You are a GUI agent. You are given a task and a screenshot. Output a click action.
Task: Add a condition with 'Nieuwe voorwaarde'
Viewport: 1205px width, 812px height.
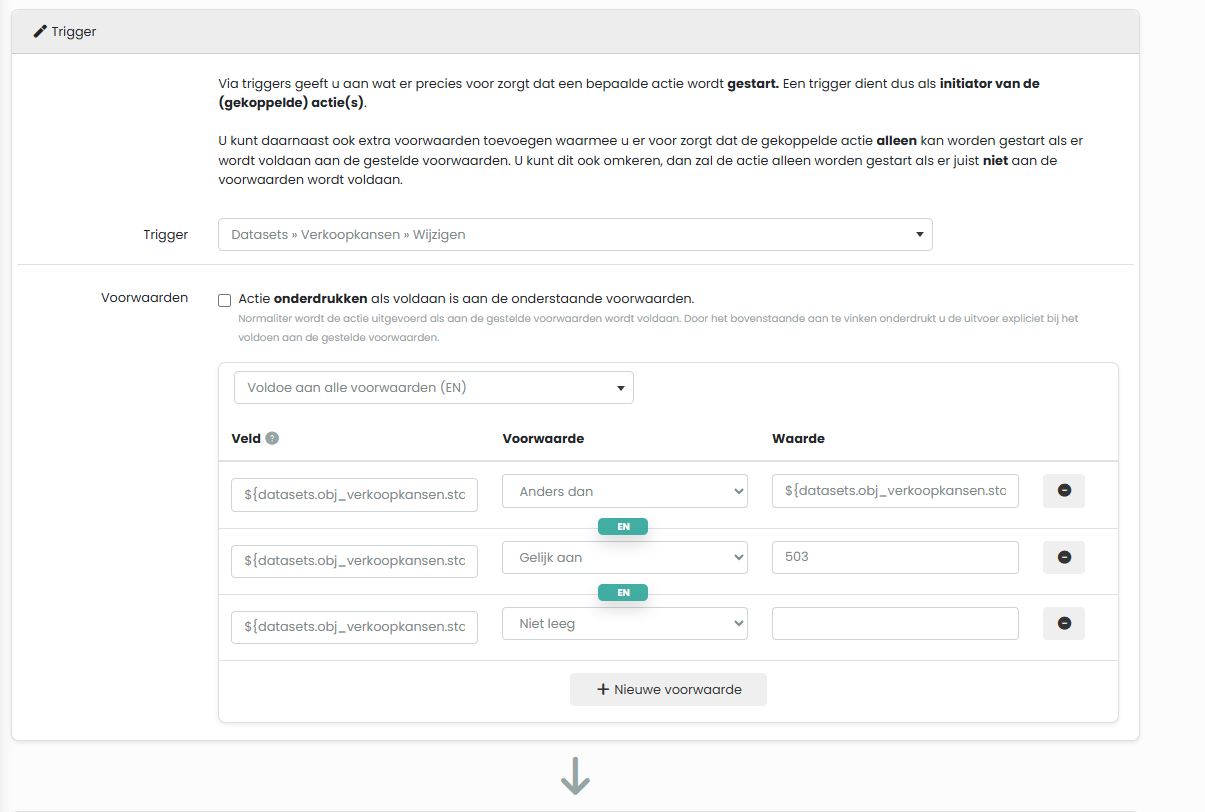coord(668,689)
